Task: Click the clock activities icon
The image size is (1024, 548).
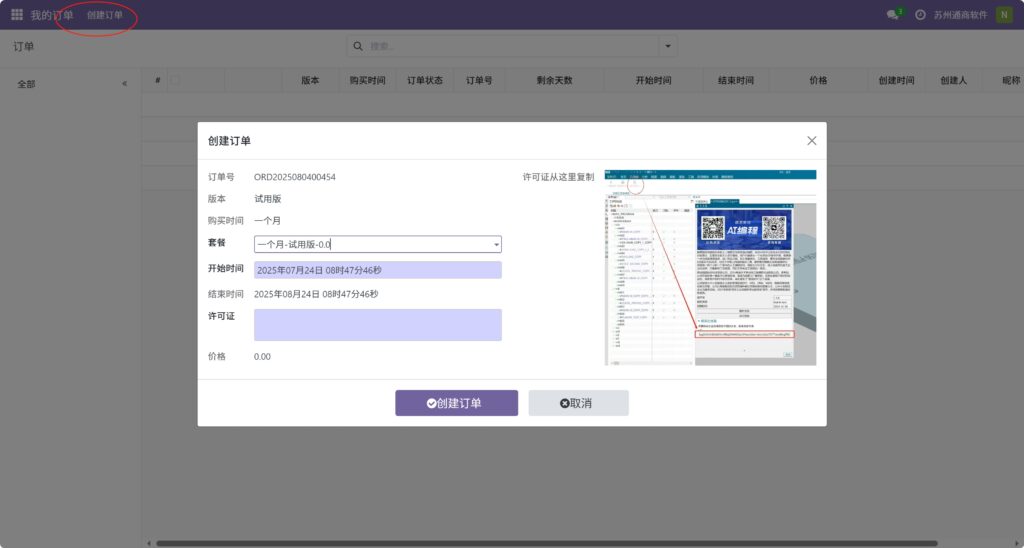Action: click(920, 15)
